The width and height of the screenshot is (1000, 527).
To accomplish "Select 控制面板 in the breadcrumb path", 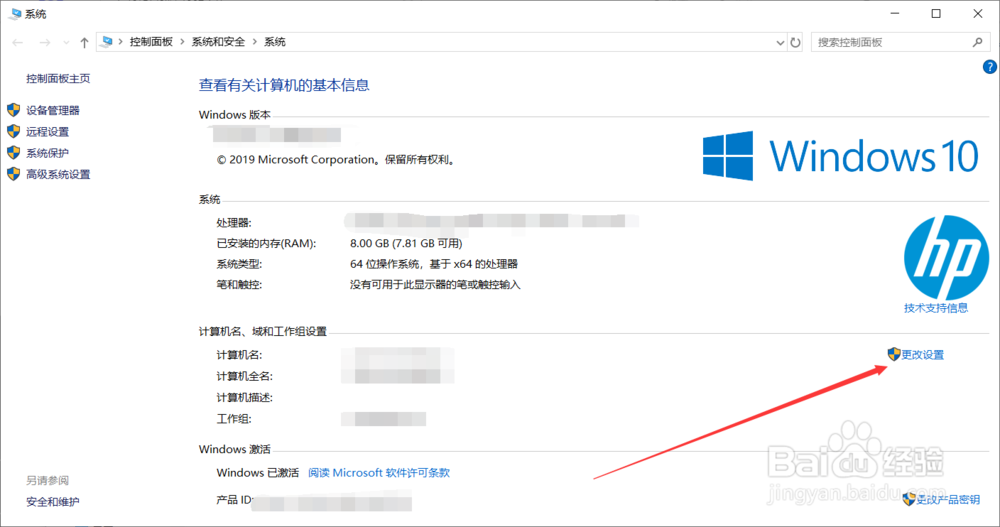I will [151, 42].
